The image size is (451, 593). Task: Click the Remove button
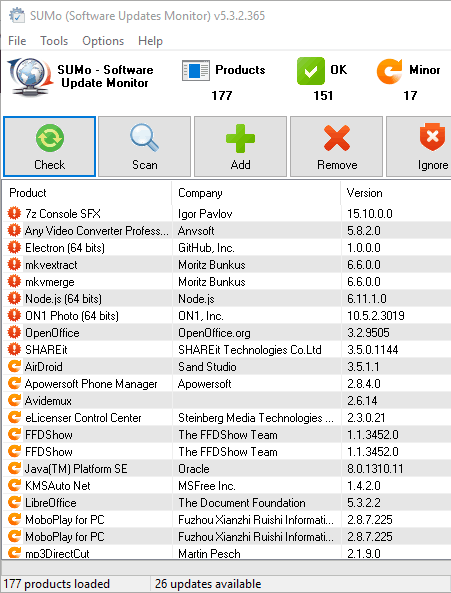pyautogui.click(x=336, y=146)
